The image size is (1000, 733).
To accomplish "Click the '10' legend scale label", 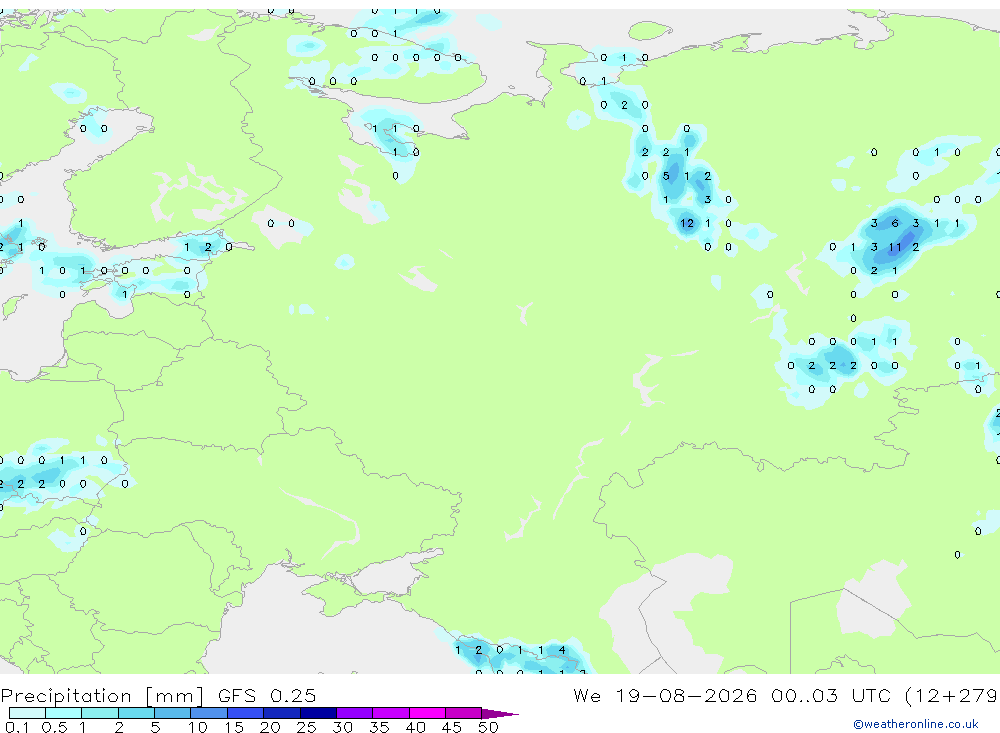I will (198, 727).
